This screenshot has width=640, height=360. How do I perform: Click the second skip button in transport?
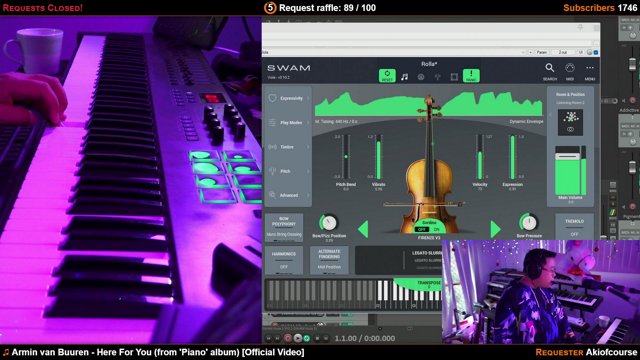pyautogui.click(x=277, y=338)
